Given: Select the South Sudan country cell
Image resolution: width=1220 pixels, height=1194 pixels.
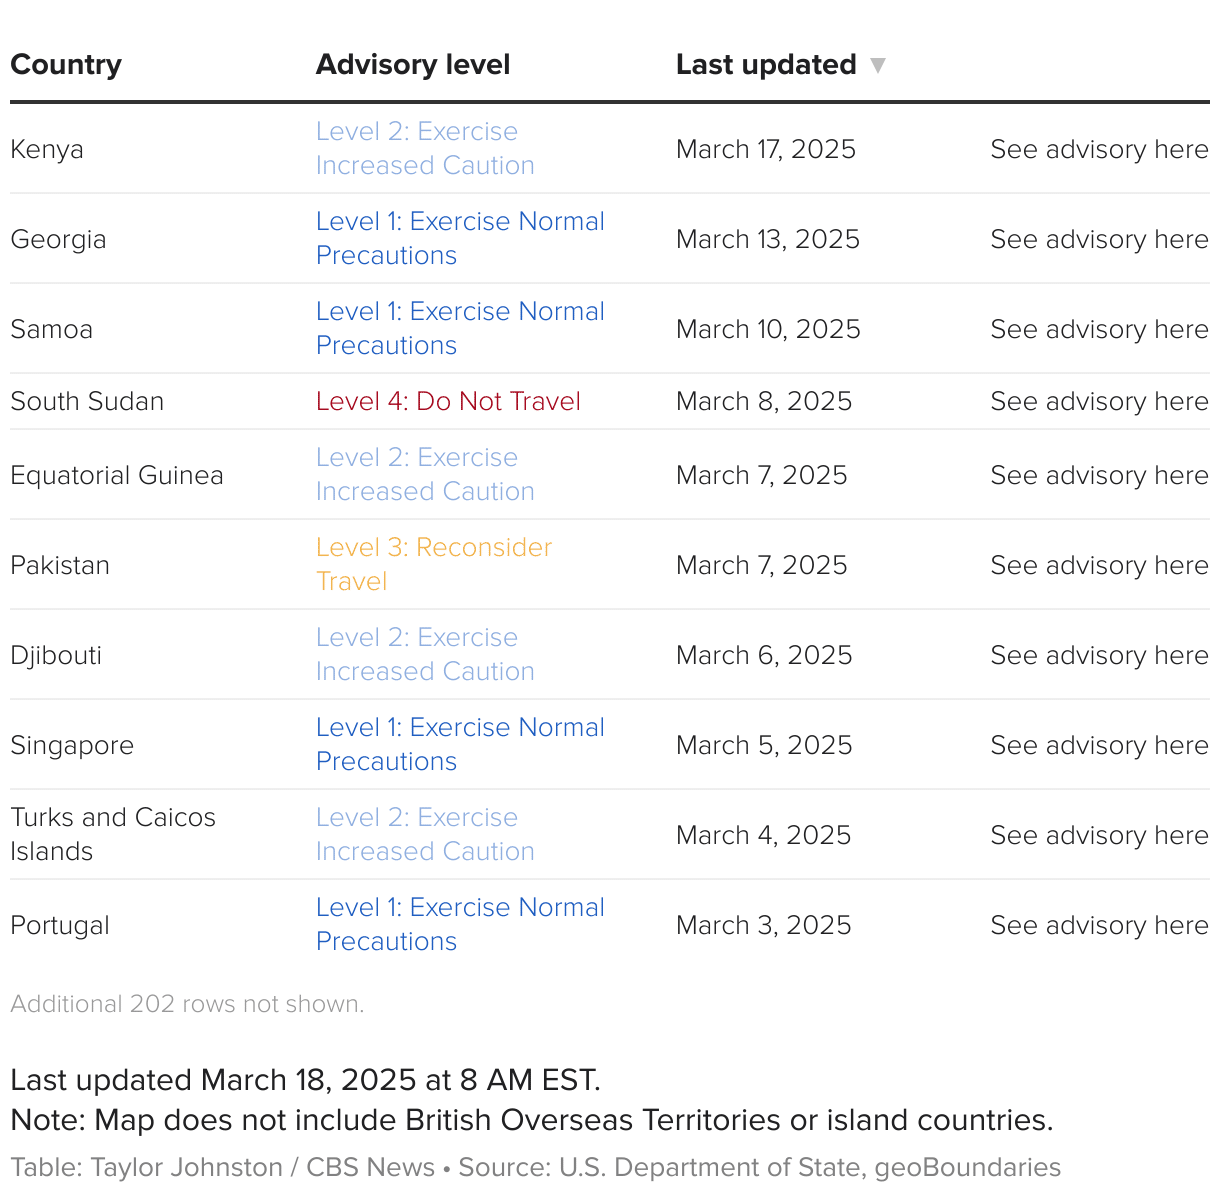Looking at the screenshot, I should pos(87,401).
